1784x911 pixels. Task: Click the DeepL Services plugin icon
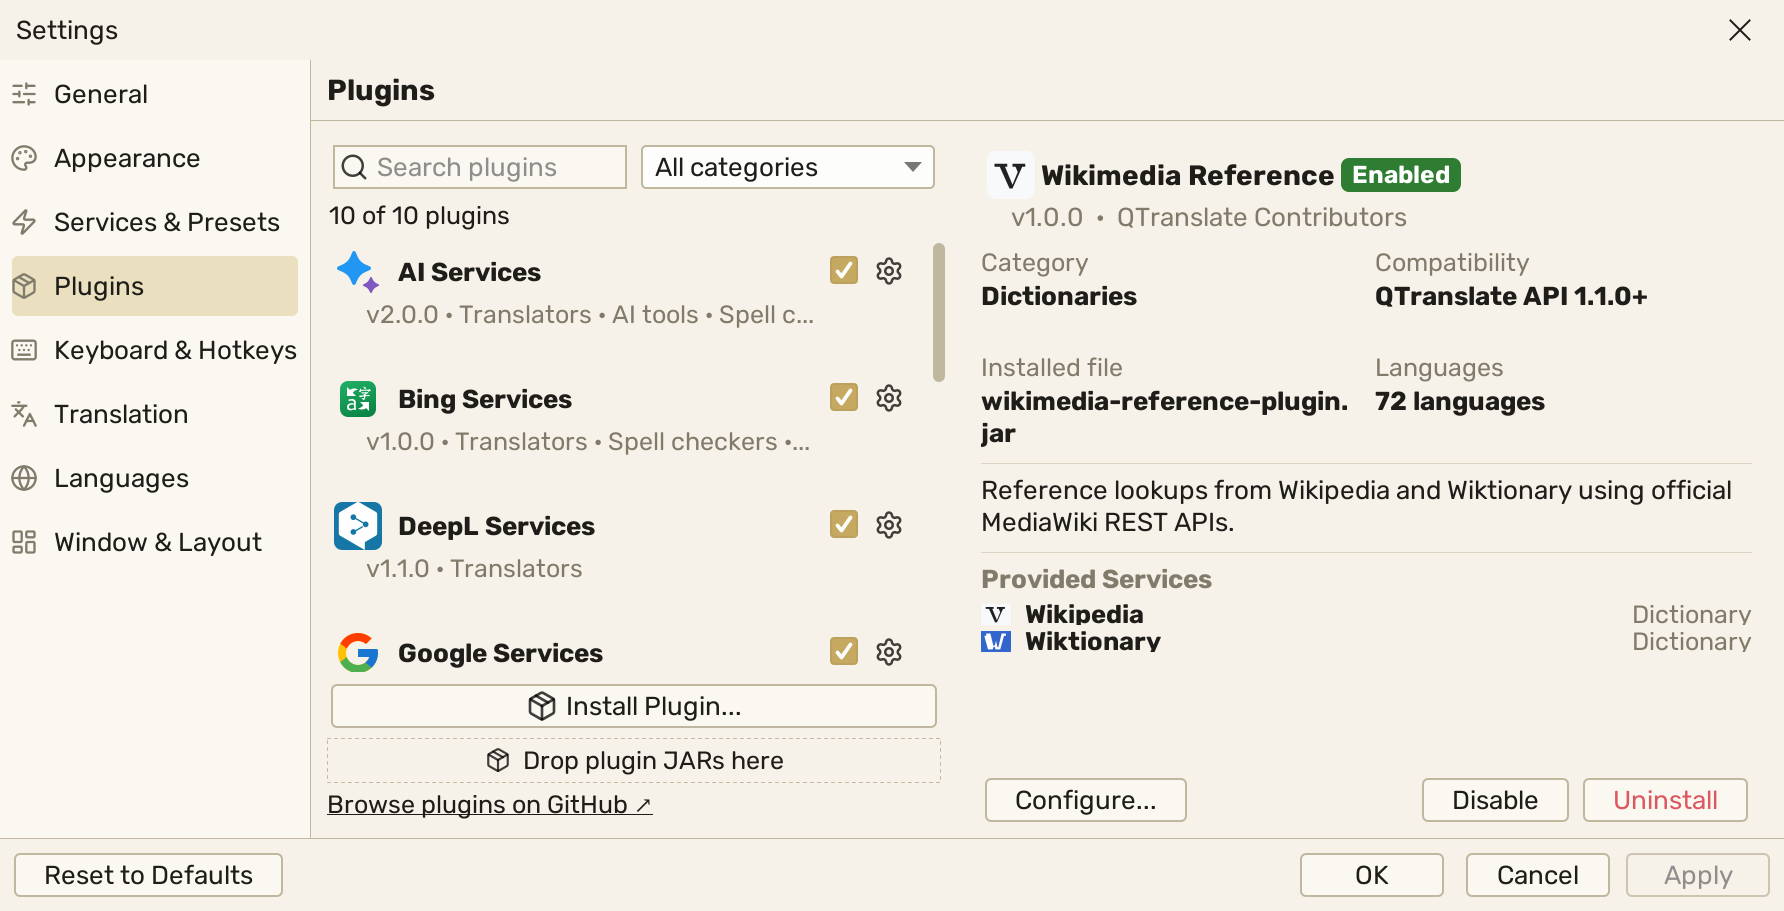coord(358,526)
